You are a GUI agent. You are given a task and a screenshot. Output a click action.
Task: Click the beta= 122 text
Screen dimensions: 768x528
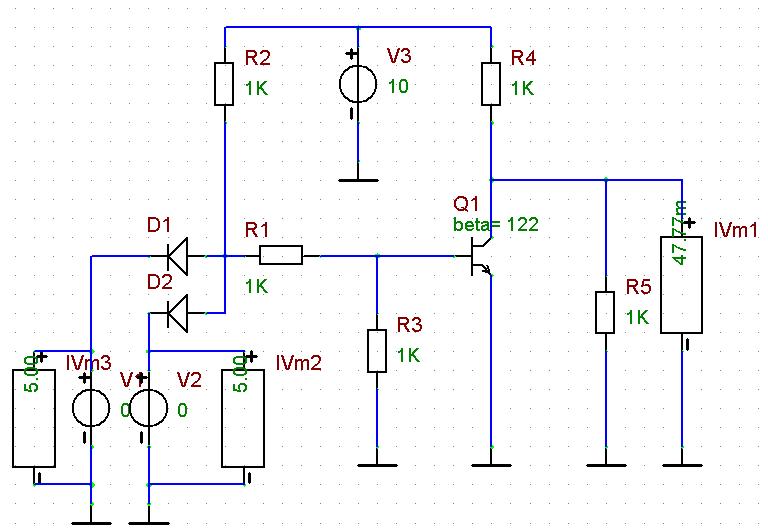(x=496, y=224)
